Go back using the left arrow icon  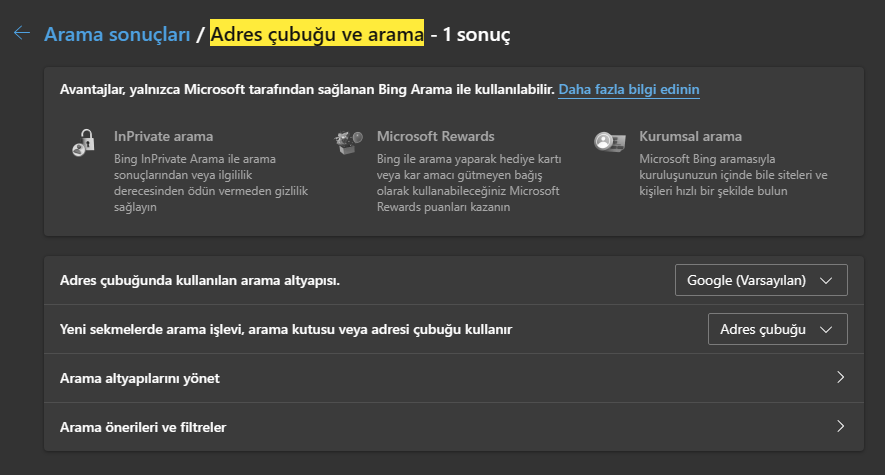21,33
